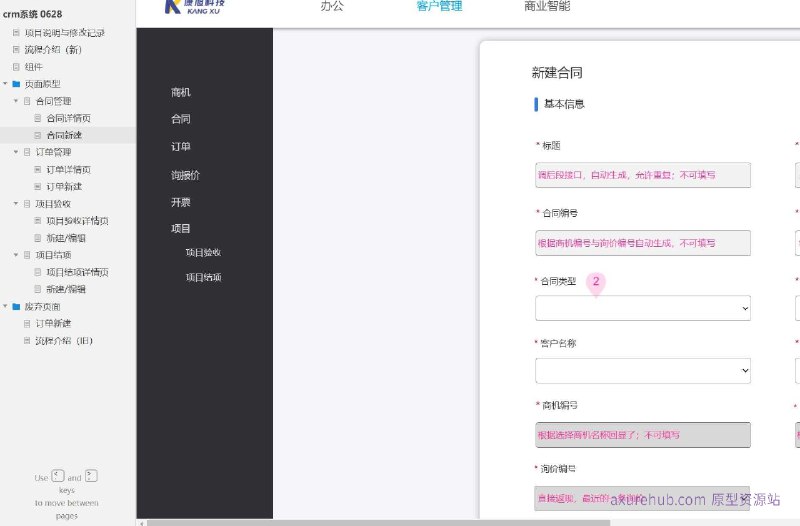Click the left arrow key icon hint
Screen dimensions: 800x526
[x=58, y=476]
